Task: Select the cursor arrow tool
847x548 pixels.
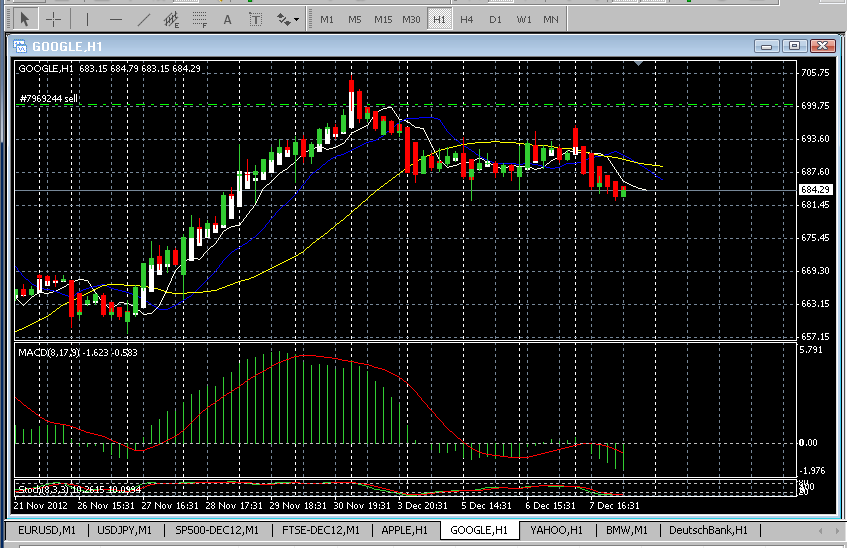Action: (x=24, y=19)
